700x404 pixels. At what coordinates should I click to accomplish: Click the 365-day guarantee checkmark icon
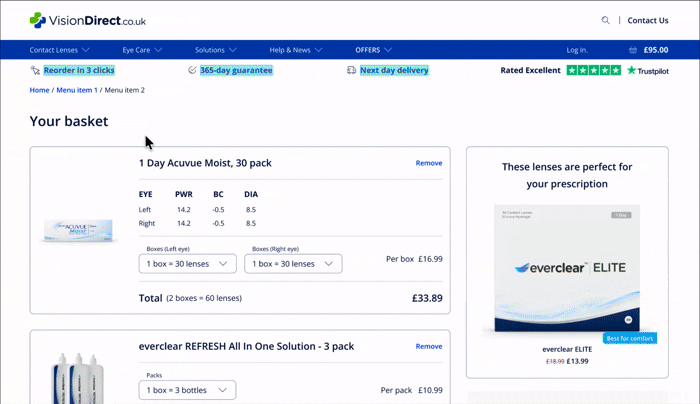click(192, 71)
